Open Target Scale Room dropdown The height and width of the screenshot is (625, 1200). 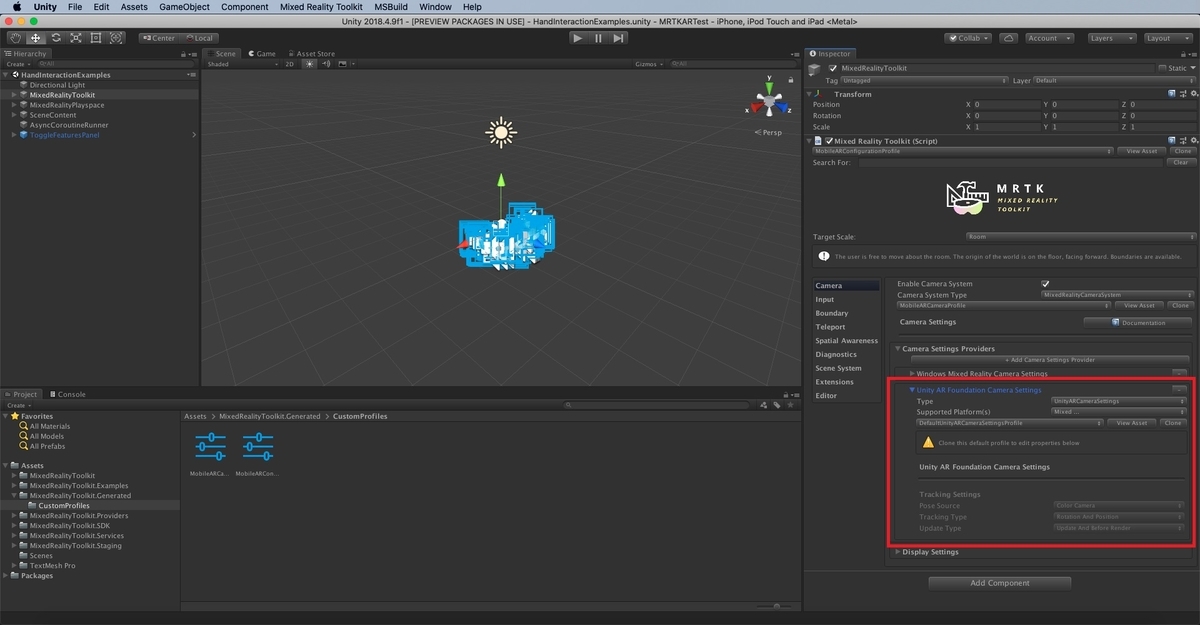click(x=1080, y=237)
